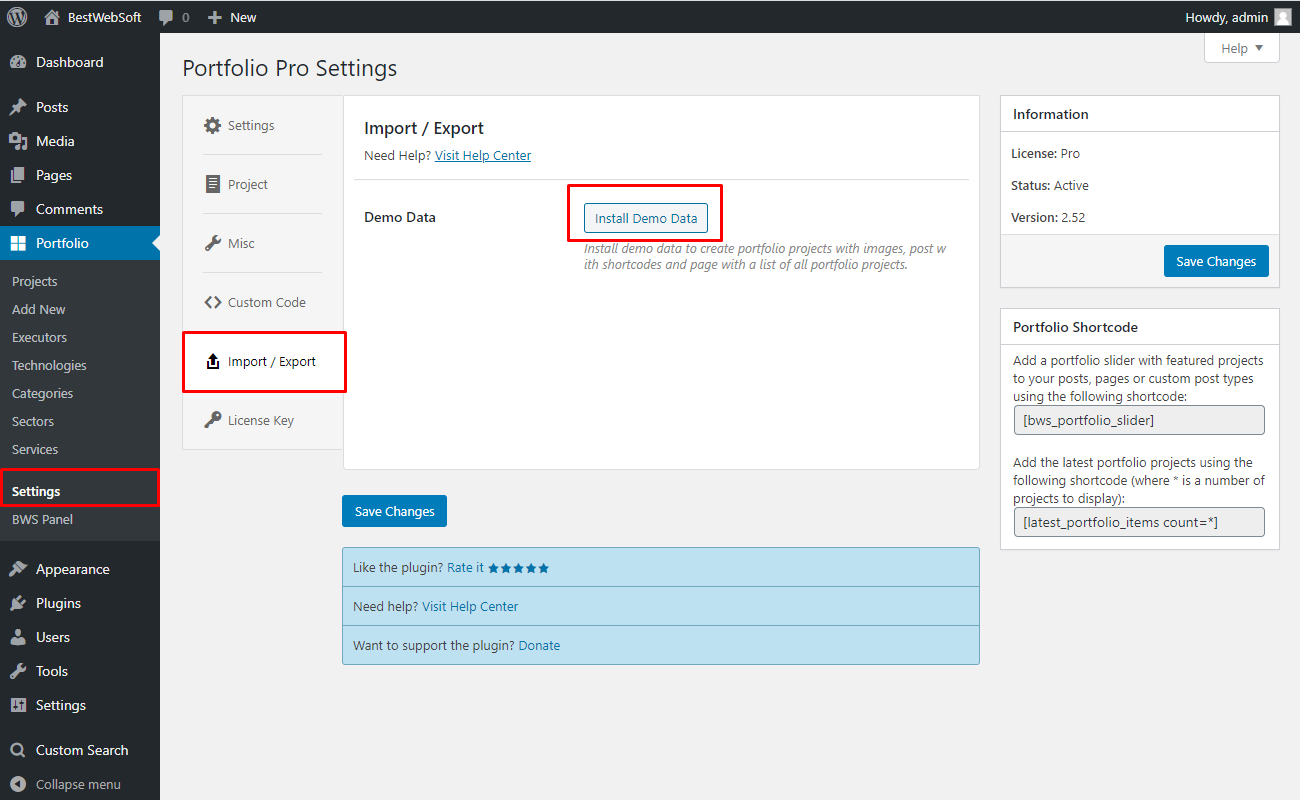Click the Tools wrench icon
Screen dimensions: 1300x800
click(x=18, y=671)
